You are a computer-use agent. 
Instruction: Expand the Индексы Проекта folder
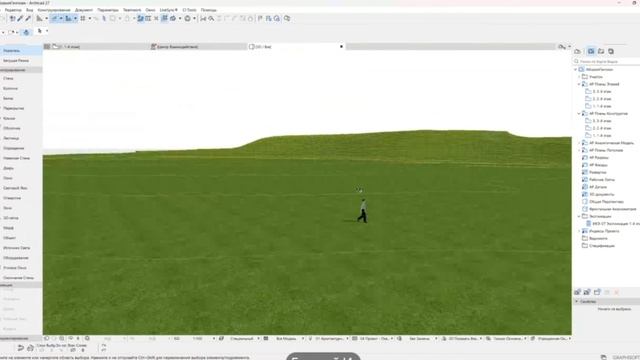(x=579, y=231)
